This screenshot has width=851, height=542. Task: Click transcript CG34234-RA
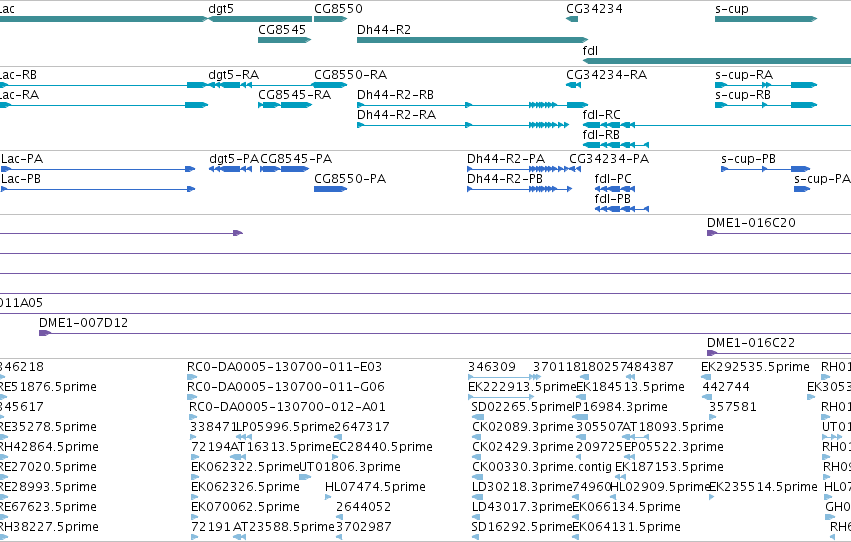coord(606,75)
